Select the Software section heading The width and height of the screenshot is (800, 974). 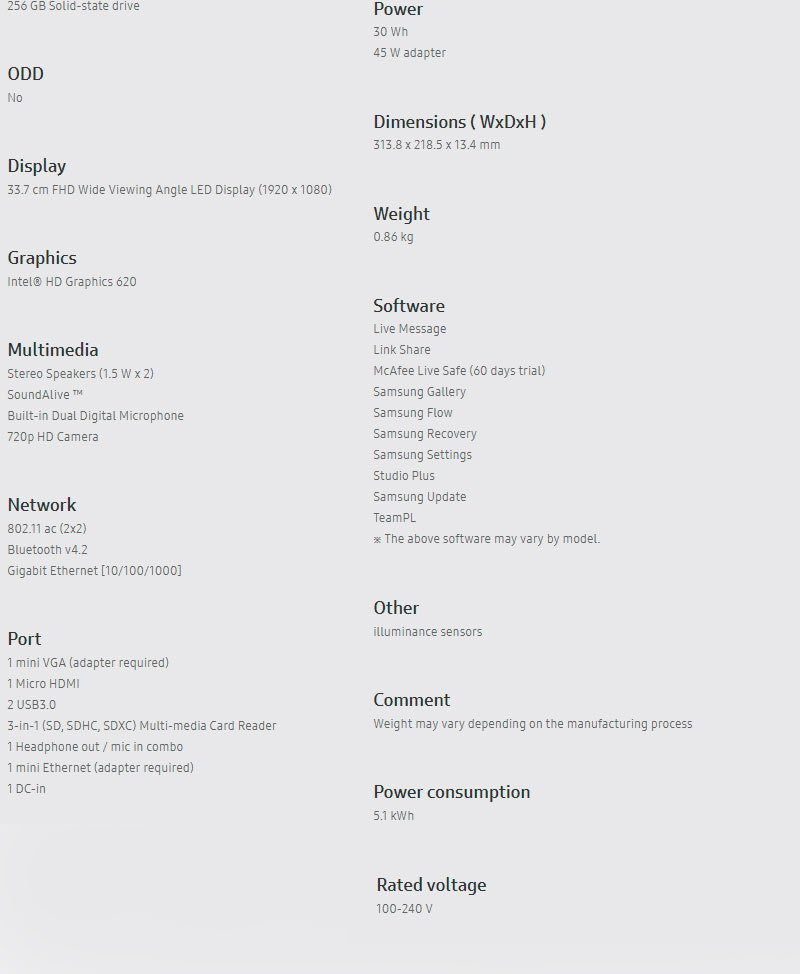pyautogui.click(x=409, y=306)
